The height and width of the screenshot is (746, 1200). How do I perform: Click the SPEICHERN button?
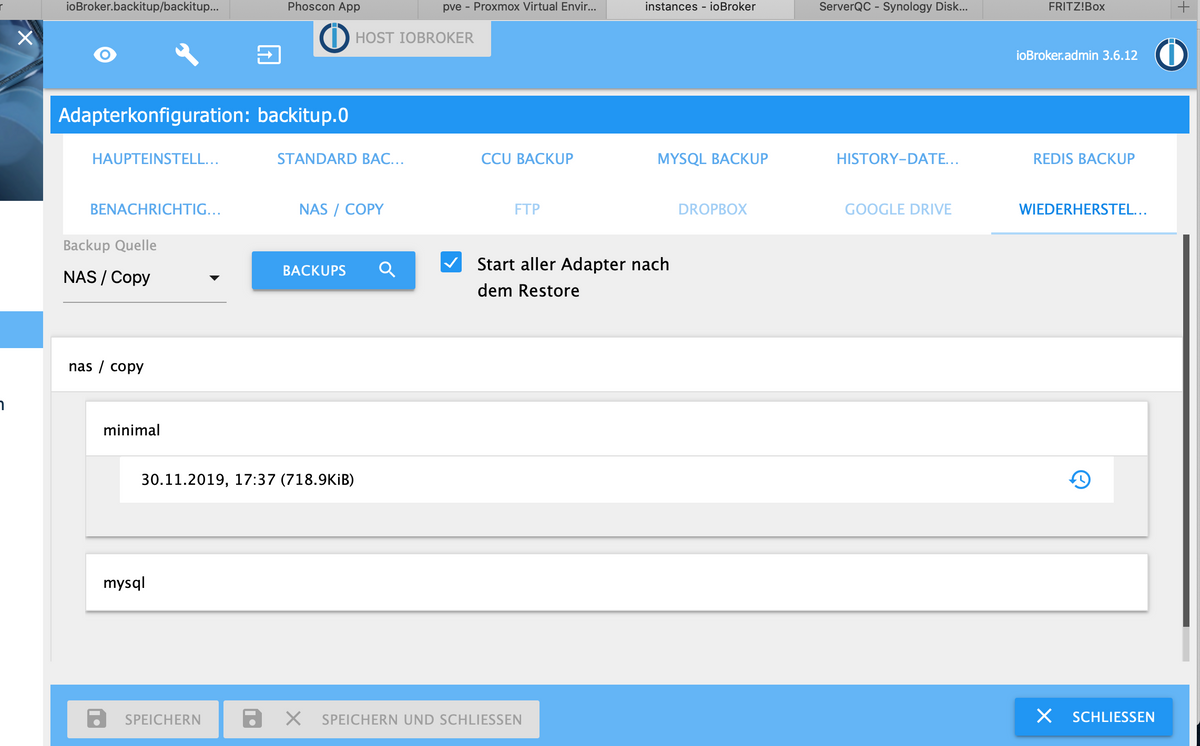(x=143, y=718)
